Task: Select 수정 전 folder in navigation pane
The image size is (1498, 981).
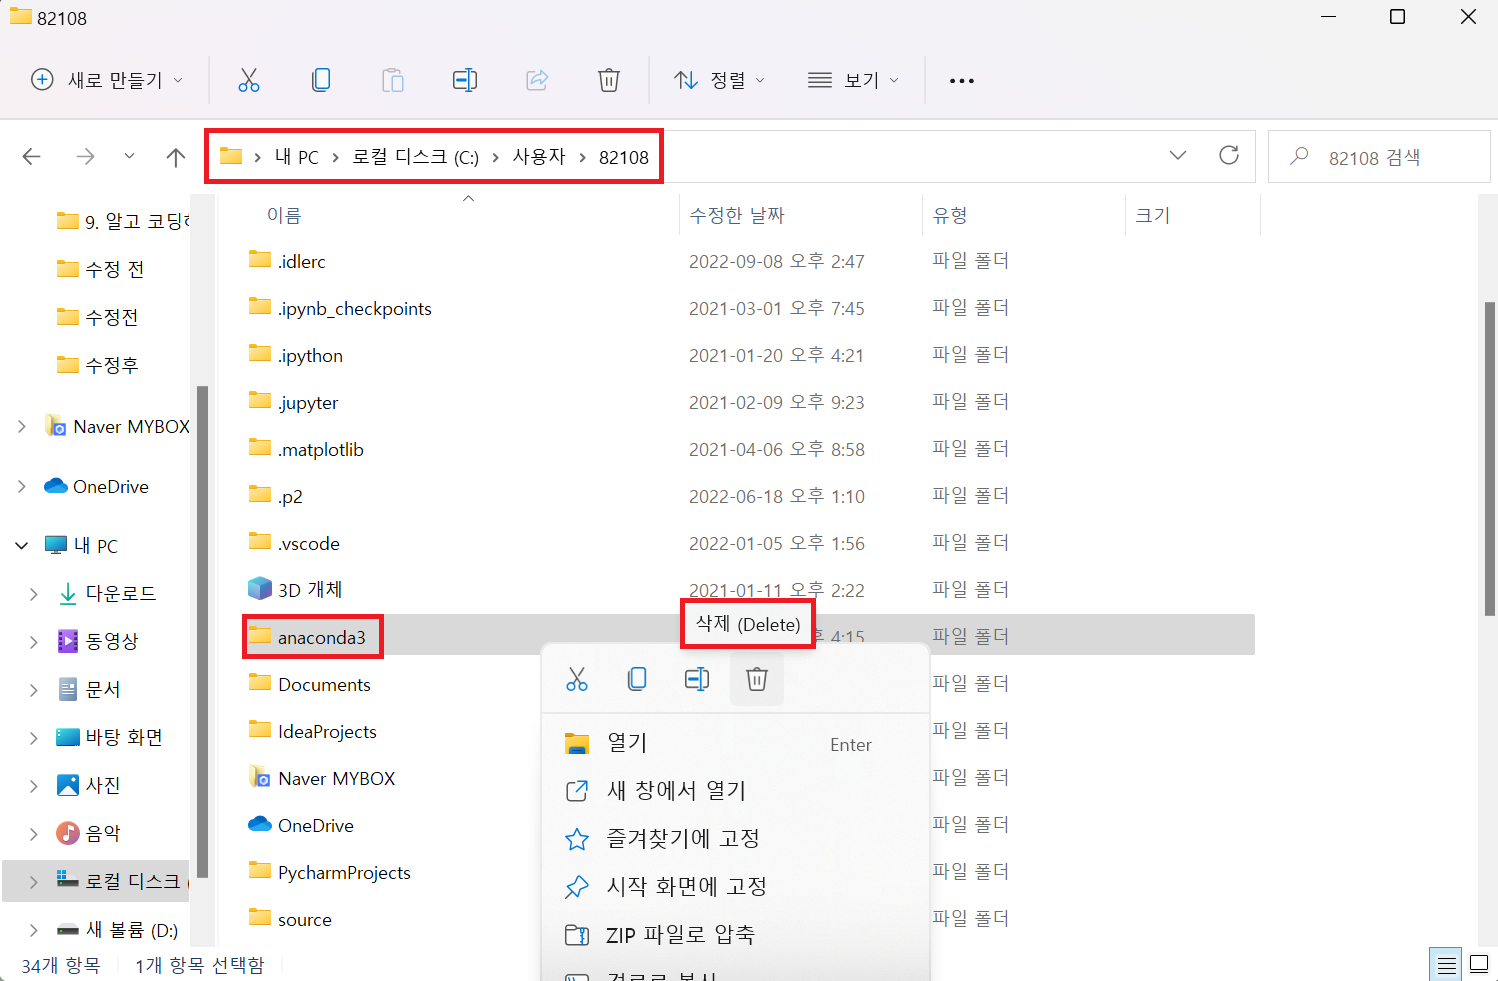Action: [101, 269]
